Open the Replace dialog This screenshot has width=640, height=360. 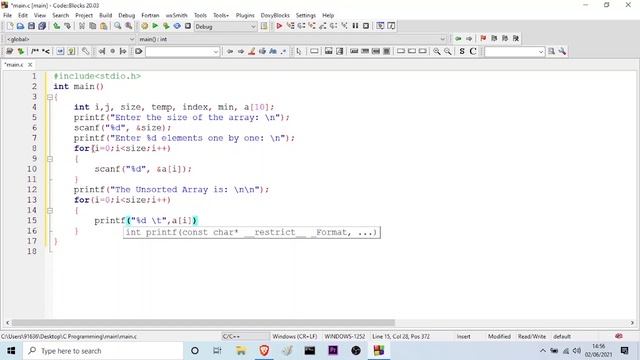[129, 26]
